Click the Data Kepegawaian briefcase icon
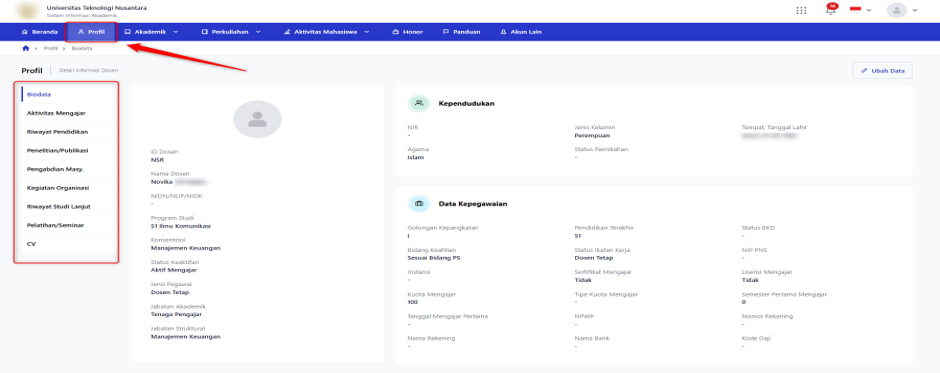This screenshot has height=373, width=940. click(419, 204)
